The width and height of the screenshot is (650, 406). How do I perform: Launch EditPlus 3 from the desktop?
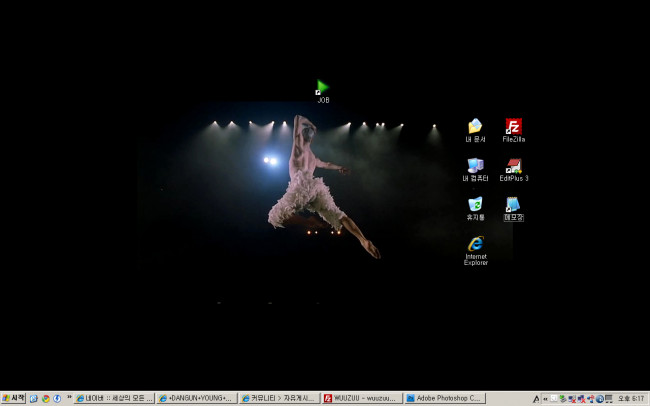[513, 166]
